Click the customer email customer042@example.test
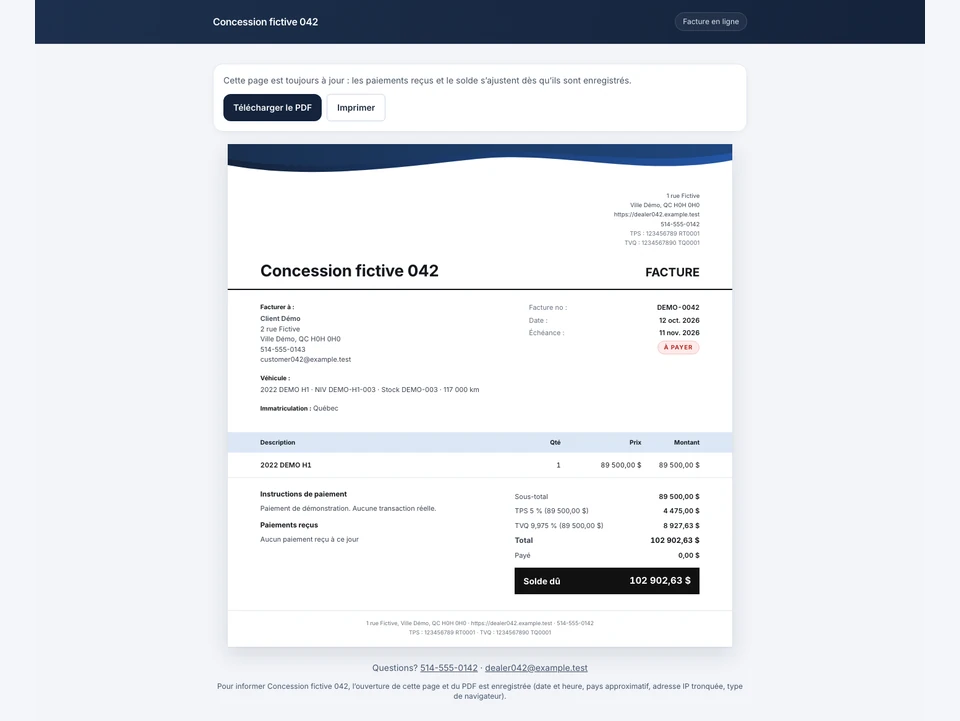The width and height of the screenshot is (960, 721). (x=306, y=359)
